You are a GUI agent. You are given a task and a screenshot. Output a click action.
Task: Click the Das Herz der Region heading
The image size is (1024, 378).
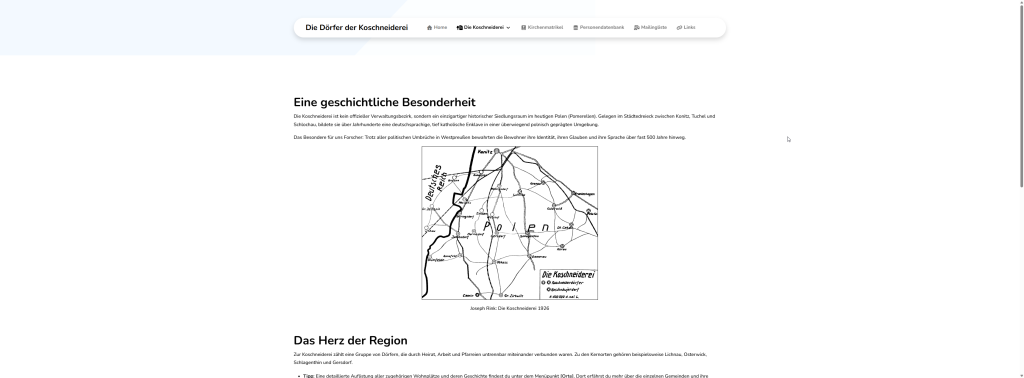[x=350, y=341]
